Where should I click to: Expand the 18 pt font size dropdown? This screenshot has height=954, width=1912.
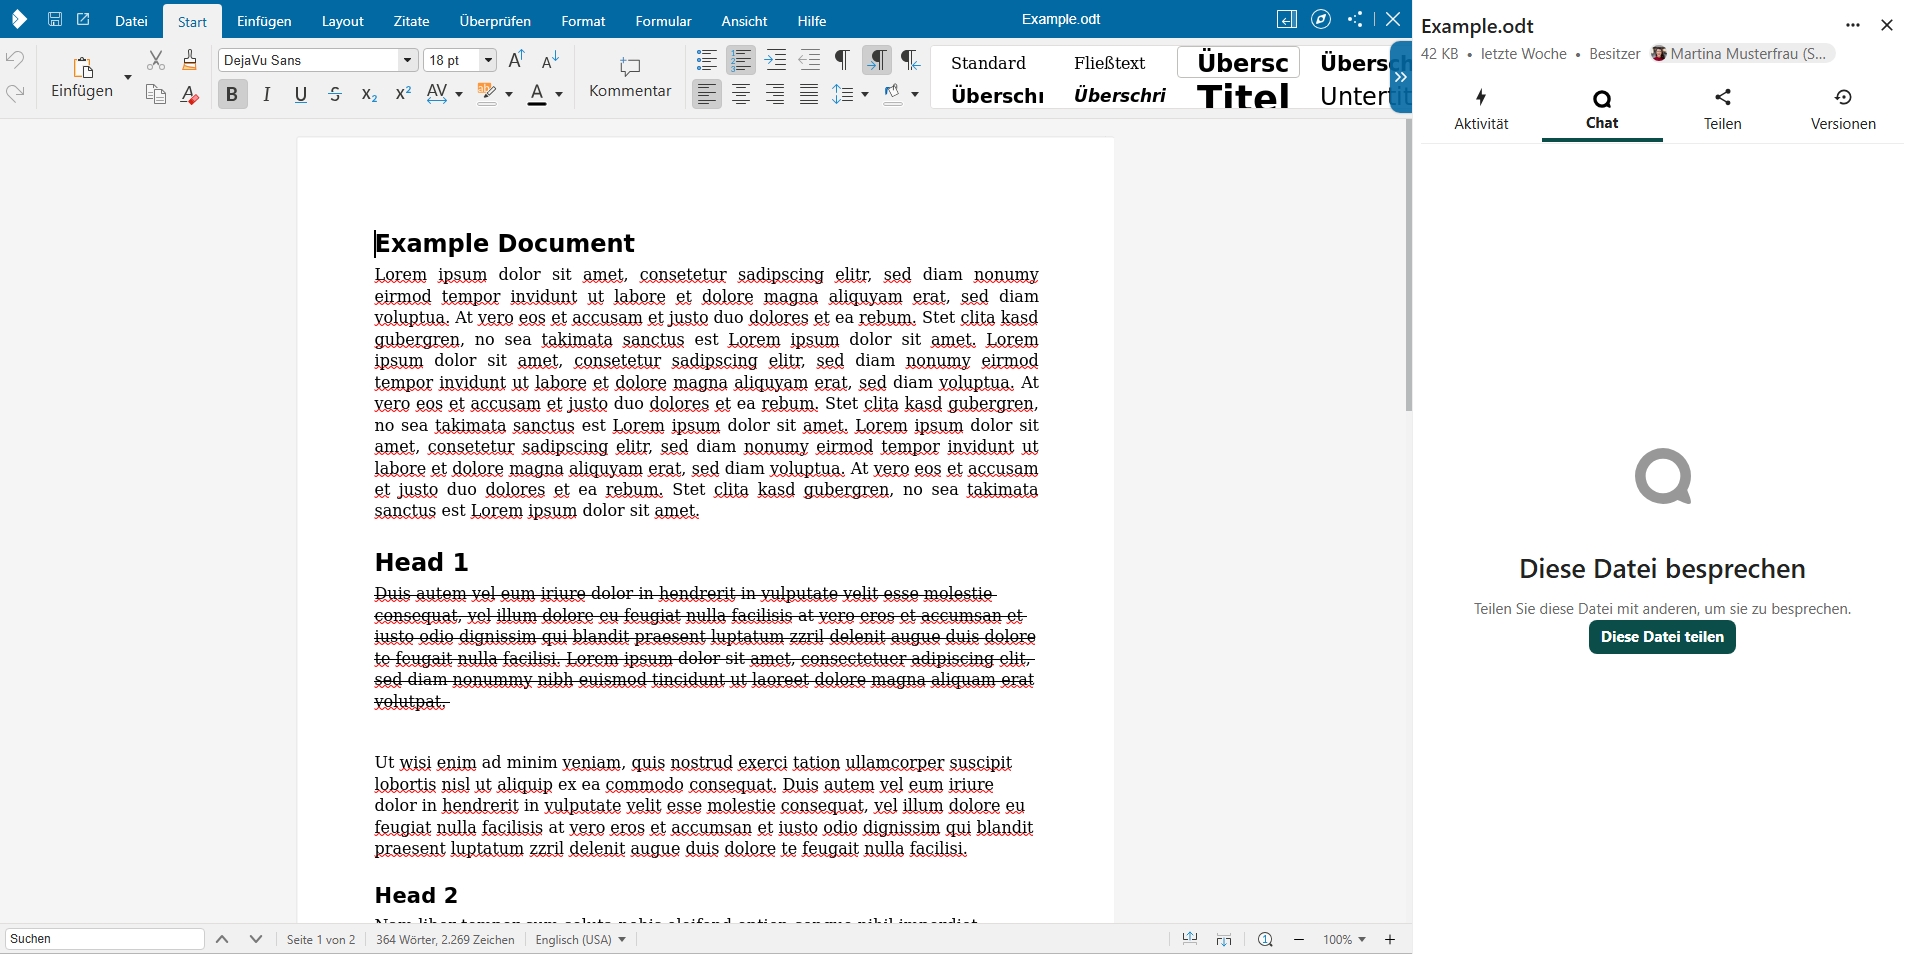pos(488,60)
